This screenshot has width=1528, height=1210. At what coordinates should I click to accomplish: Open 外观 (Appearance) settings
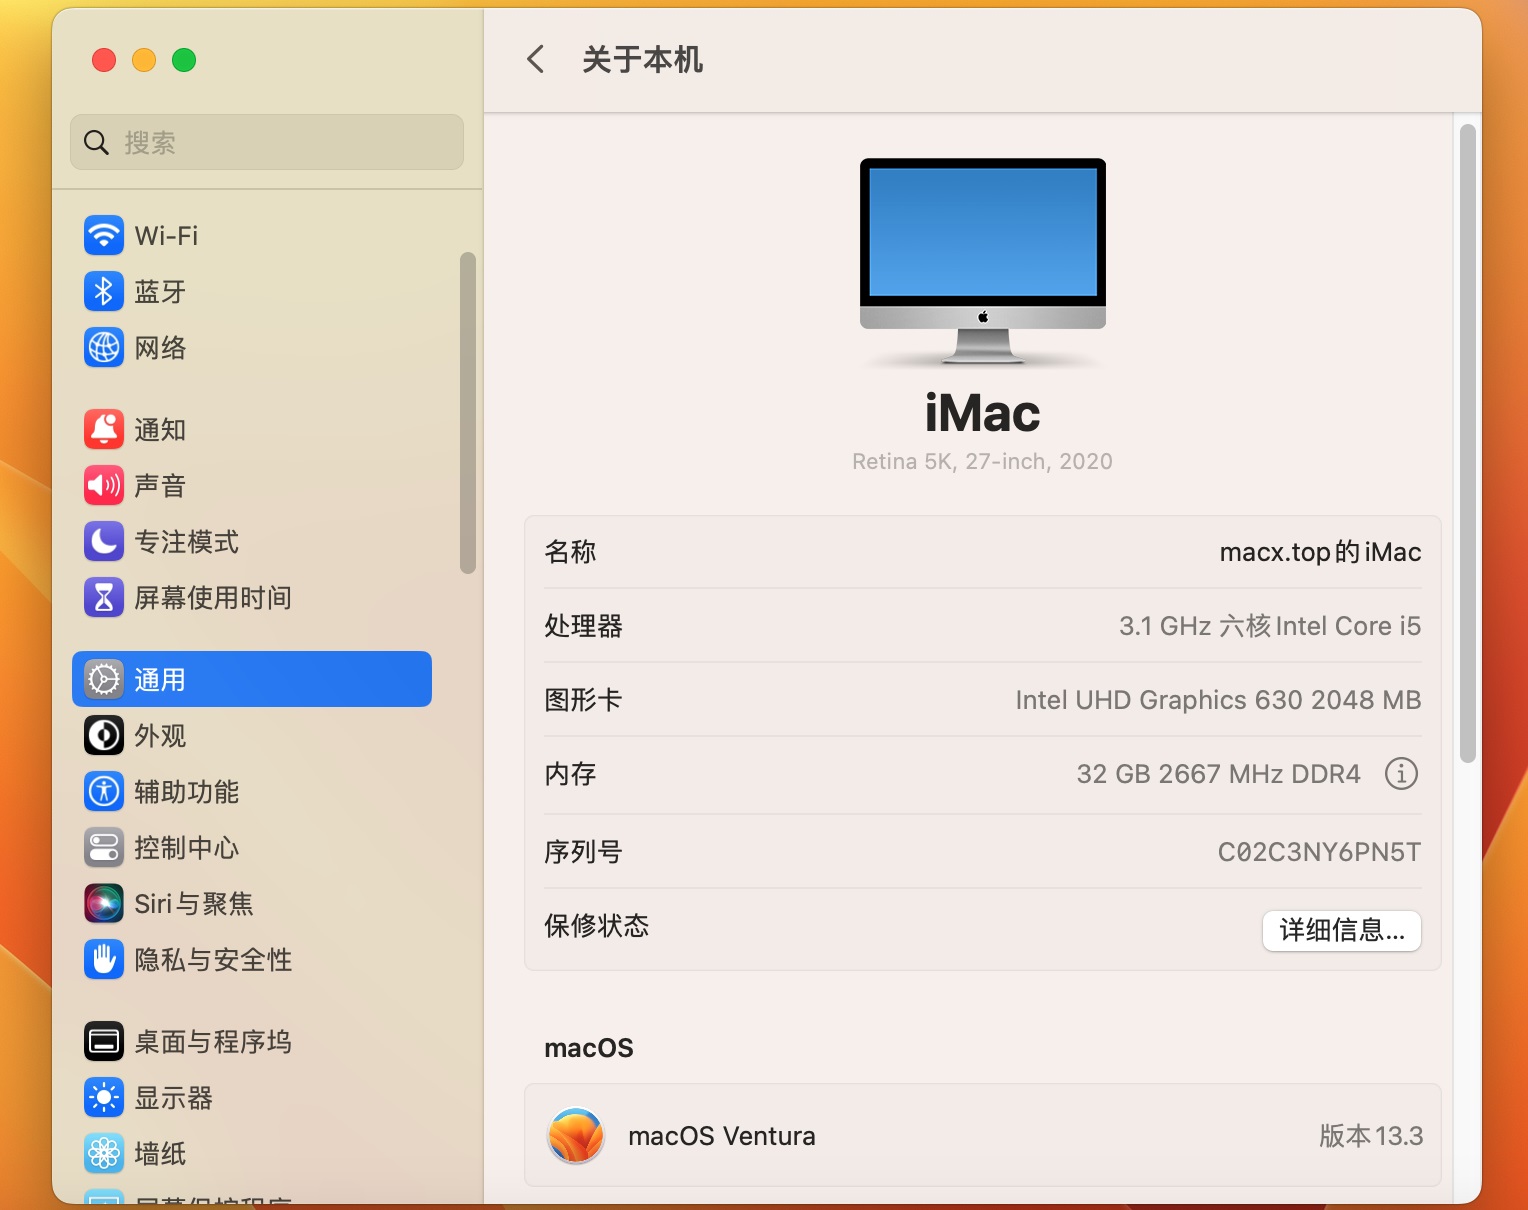(x=160, y=736)
